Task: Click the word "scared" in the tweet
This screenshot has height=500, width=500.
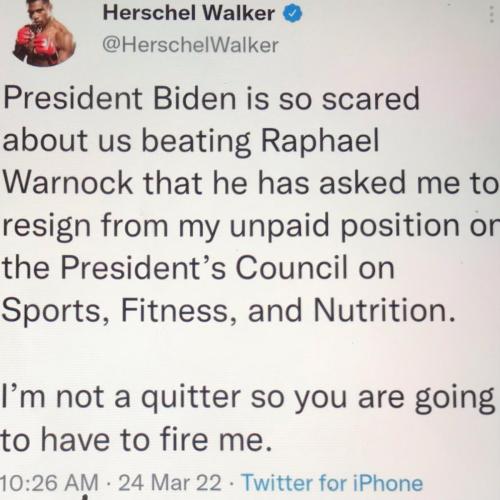Action: point(370,99)
